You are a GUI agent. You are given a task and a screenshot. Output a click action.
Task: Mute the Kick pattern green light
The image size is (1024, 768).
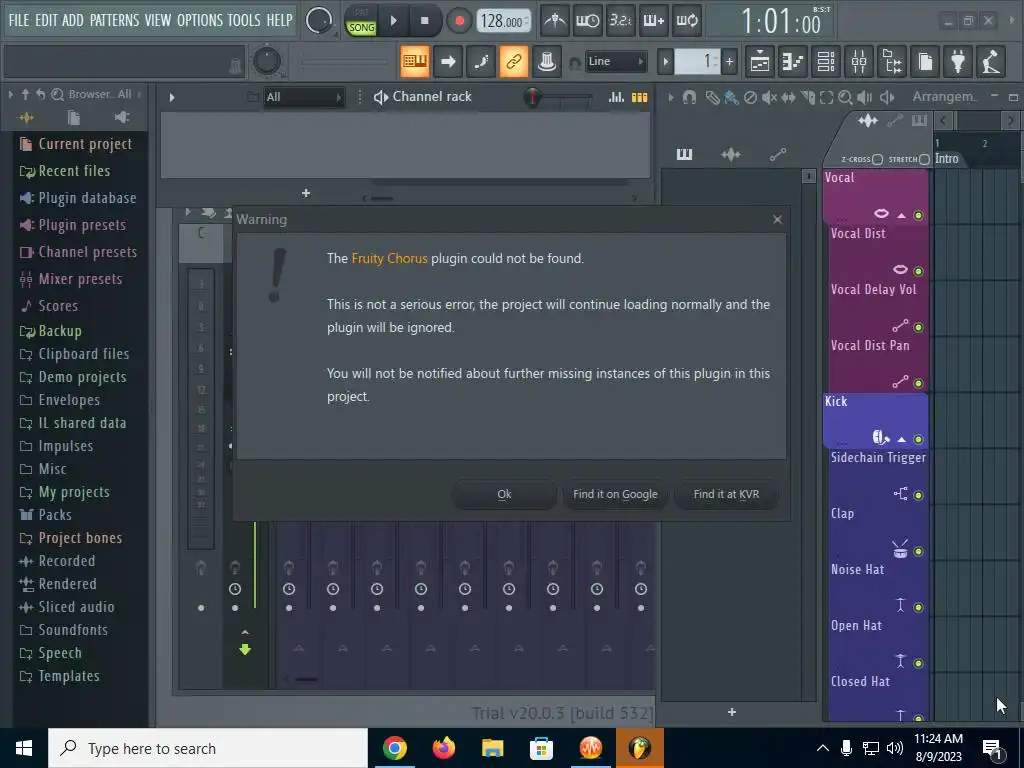[x=918, y=440]
